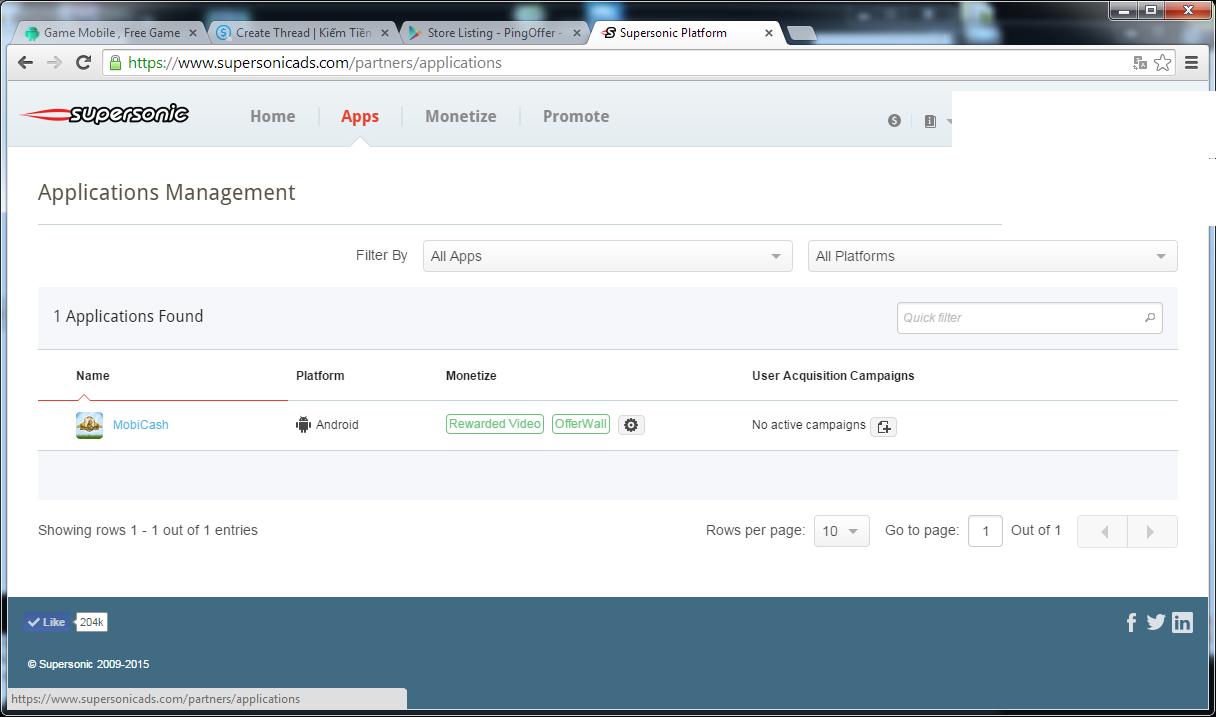Click the Rewarded Video tag

(x=495, y=424)
